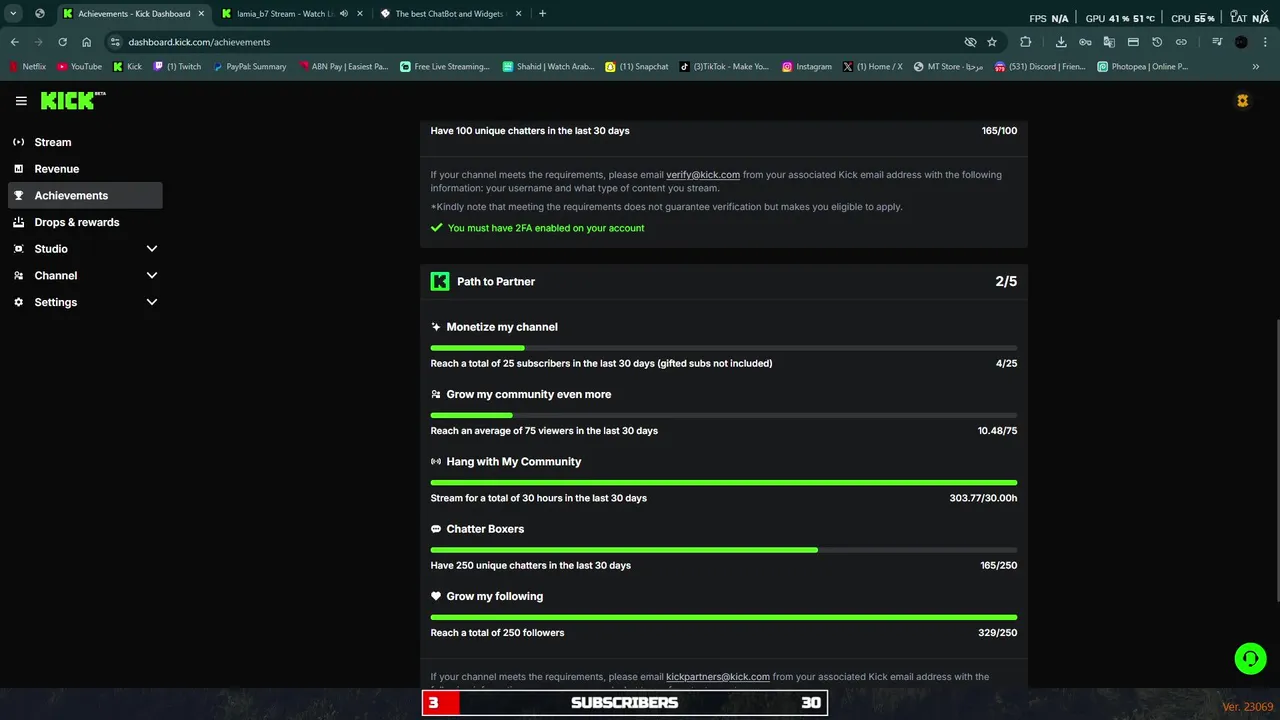The width and height of the screenshot is (1280, 720).
Task: Expand the Studio sidebar section
Action: point(152,249)
